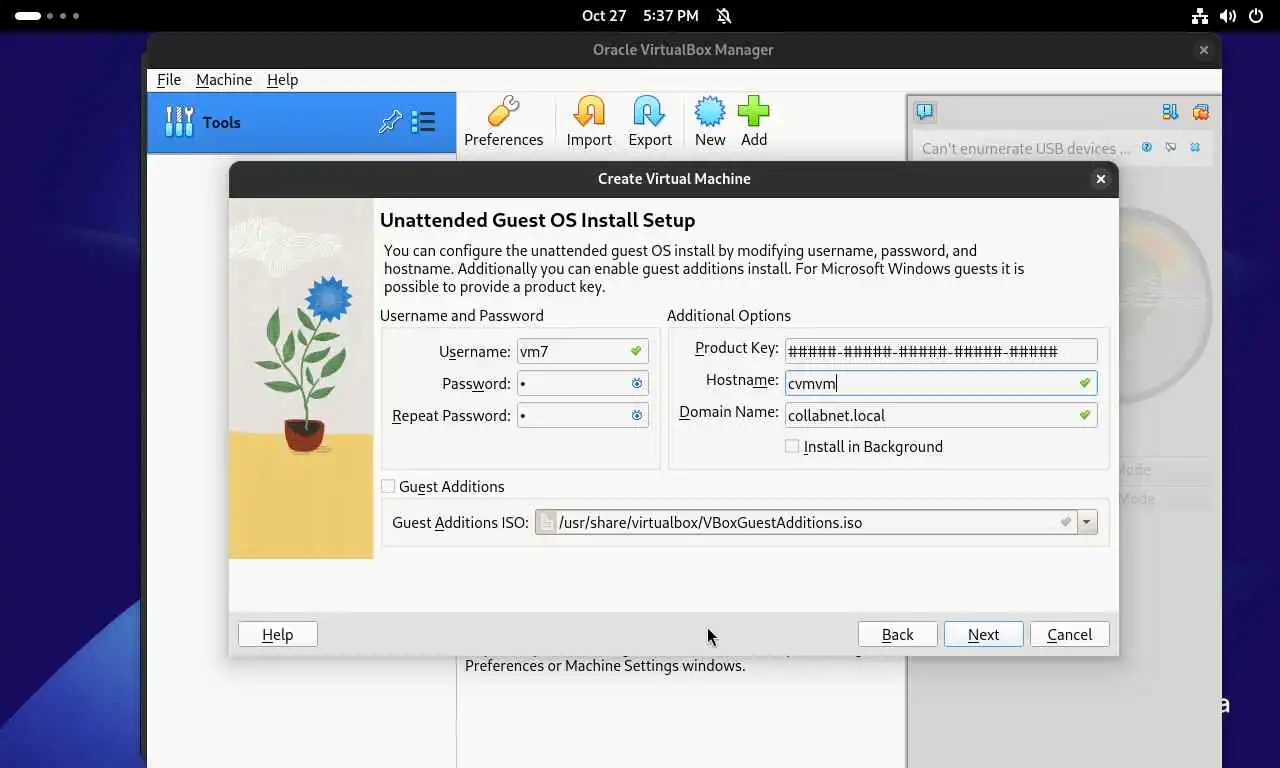Open help for the USB devices notification
This screenshot has width=1280, height=768.
coord(1147,147)
